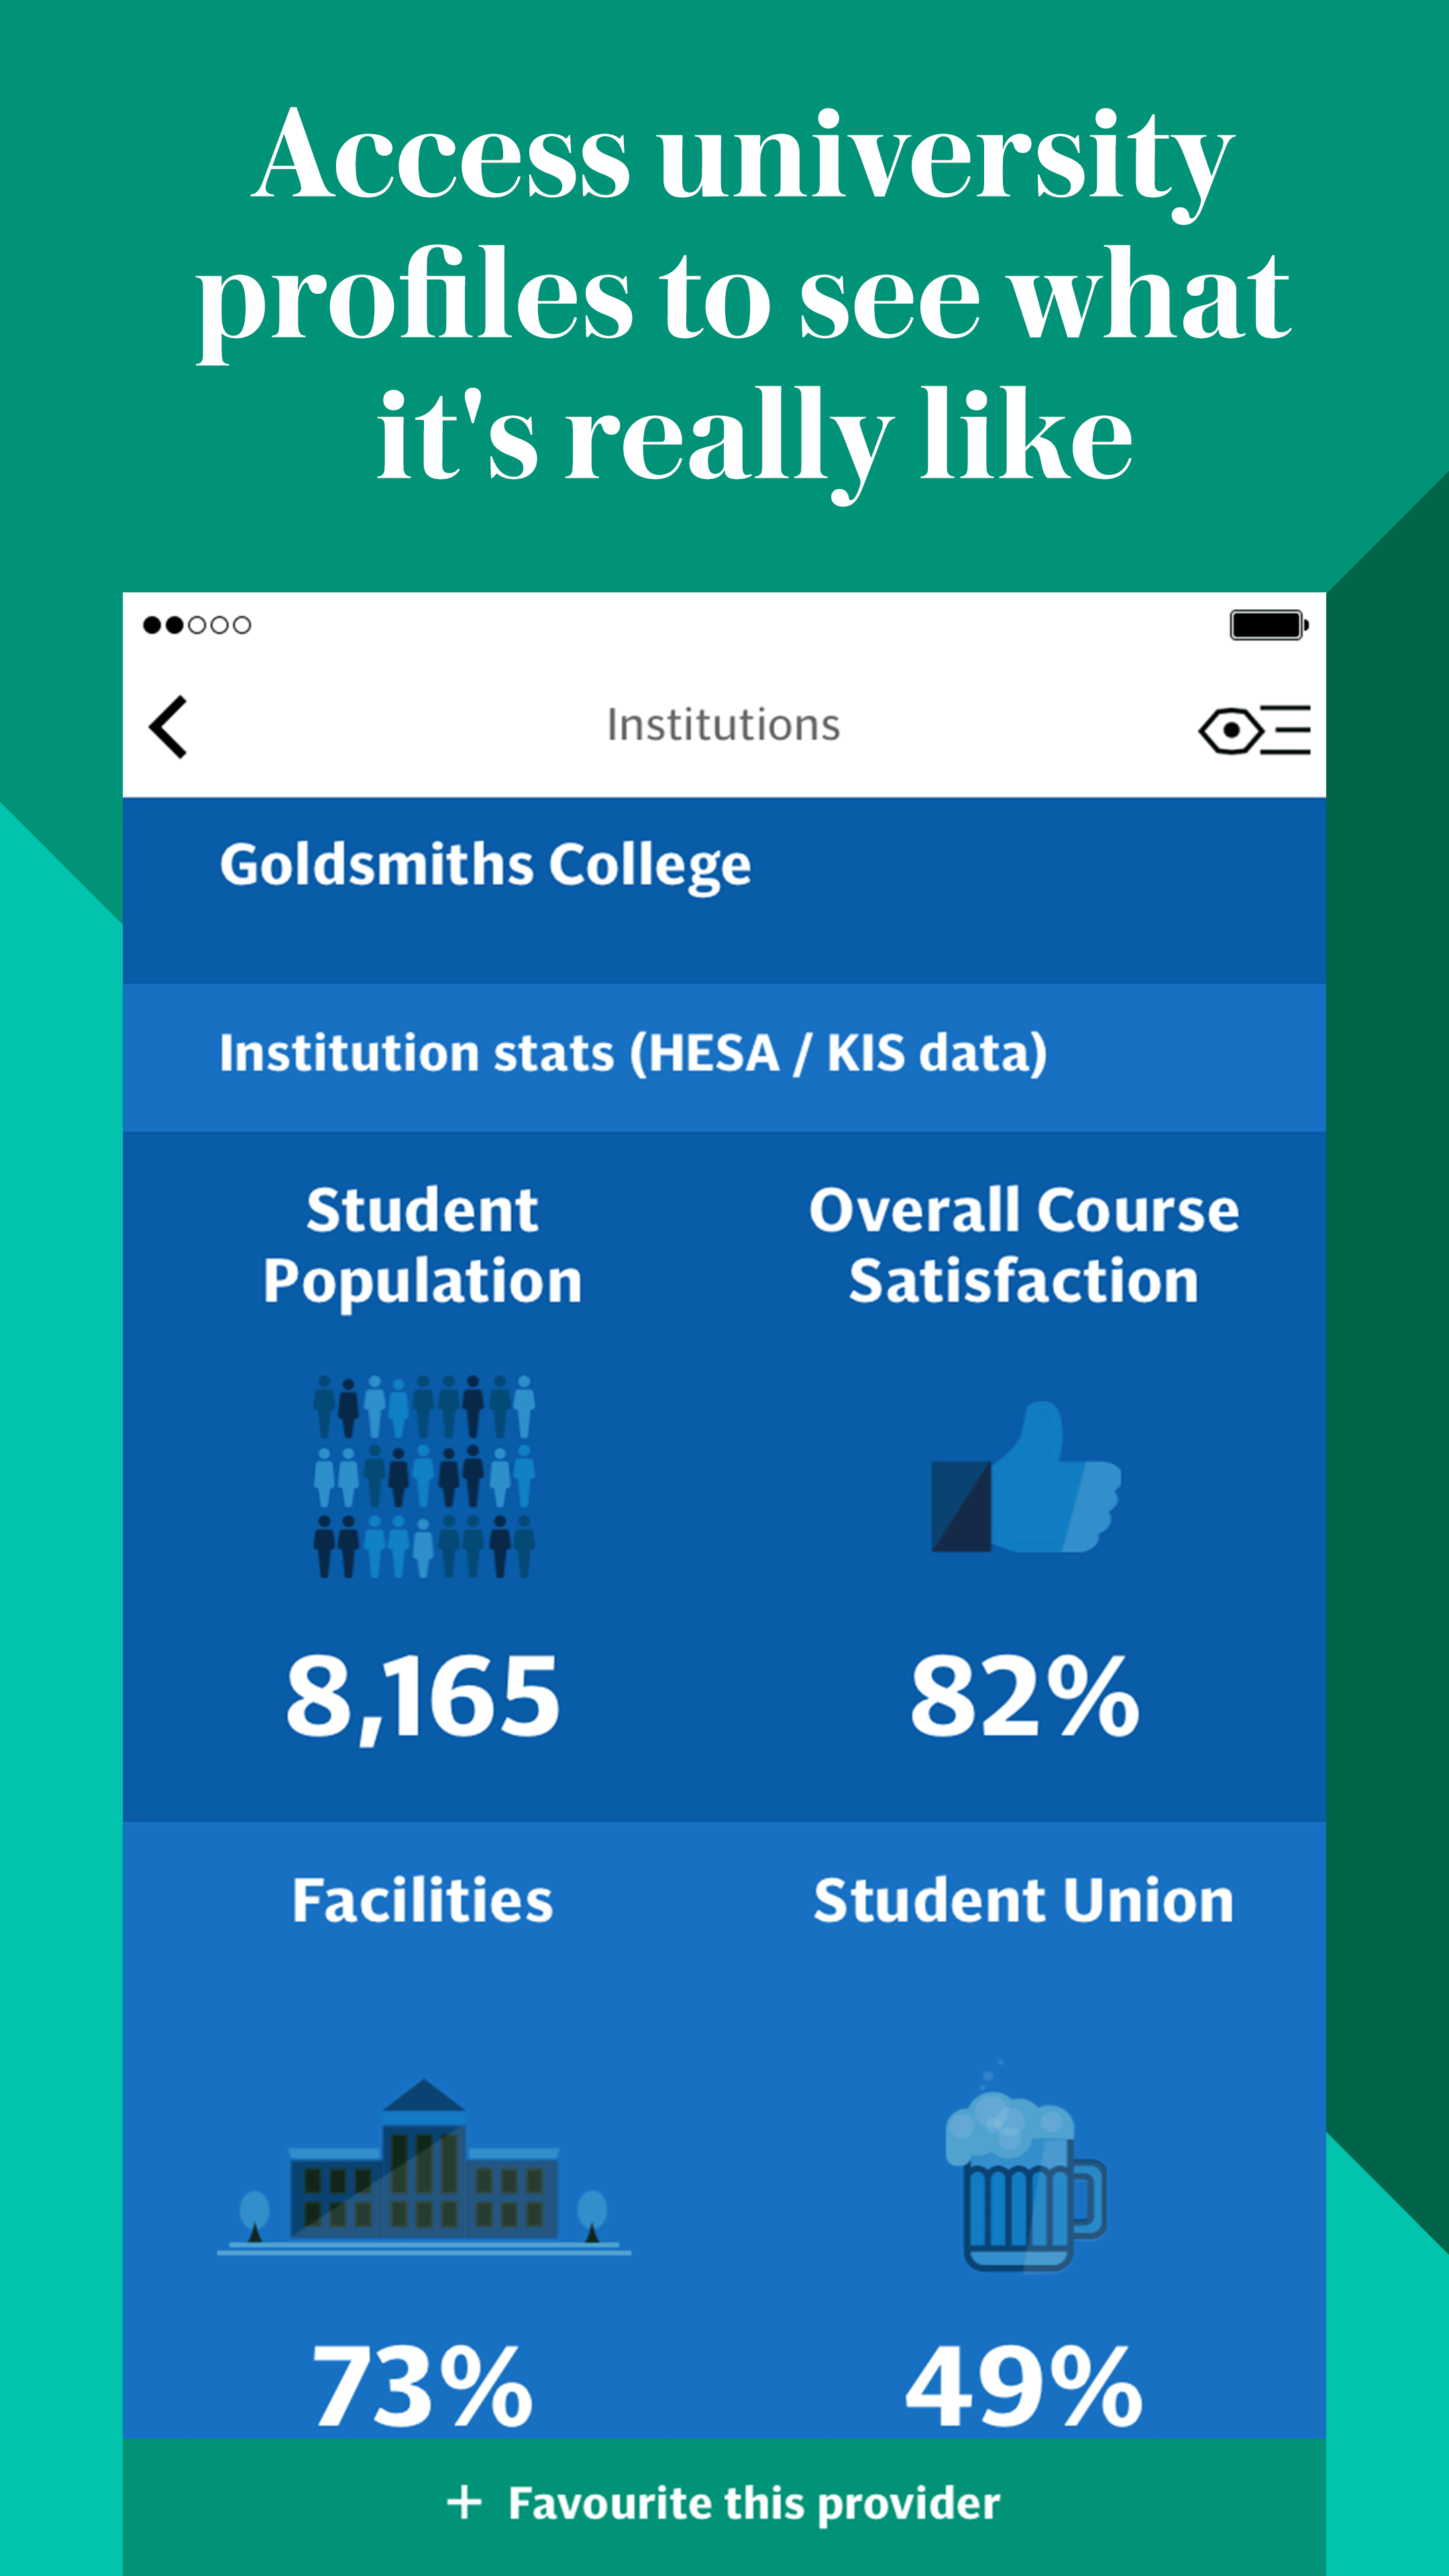Click the signal strength dots

coord(197,625)
